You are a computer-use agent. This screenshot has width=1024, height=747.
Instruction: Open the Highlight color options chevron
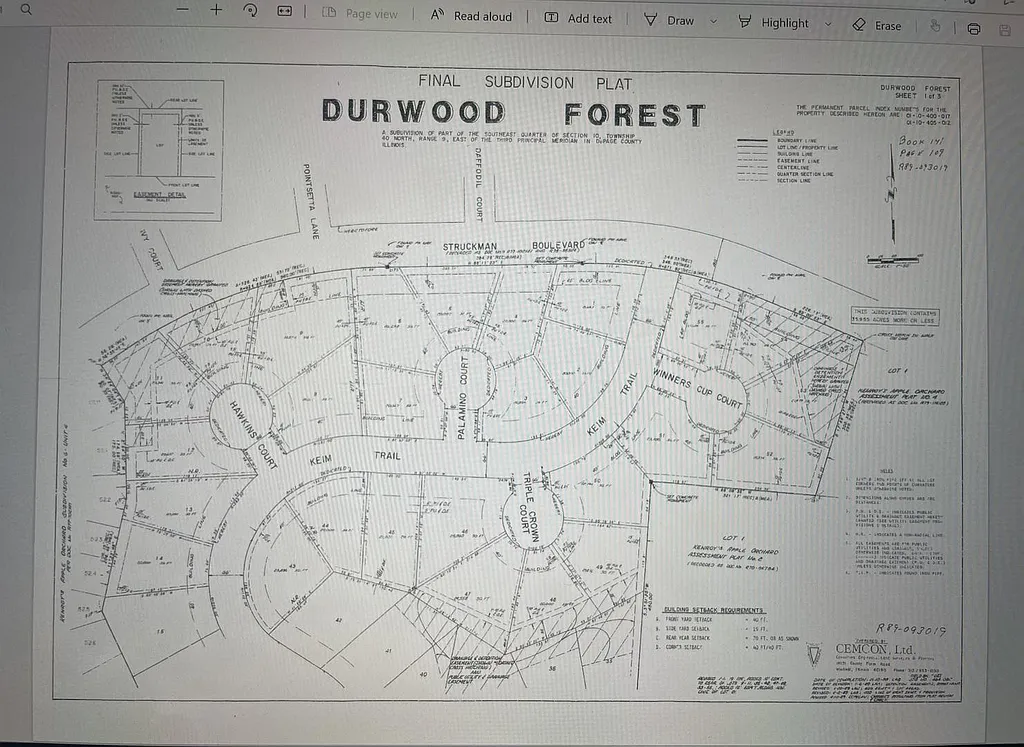point(826,23)
